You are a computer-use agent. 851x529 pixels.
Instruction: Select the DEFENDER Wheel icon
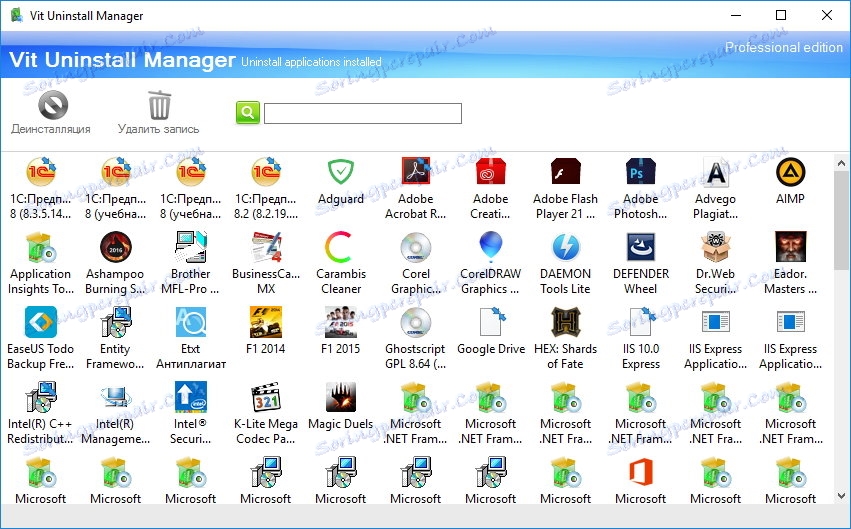(x=640, y=247)
